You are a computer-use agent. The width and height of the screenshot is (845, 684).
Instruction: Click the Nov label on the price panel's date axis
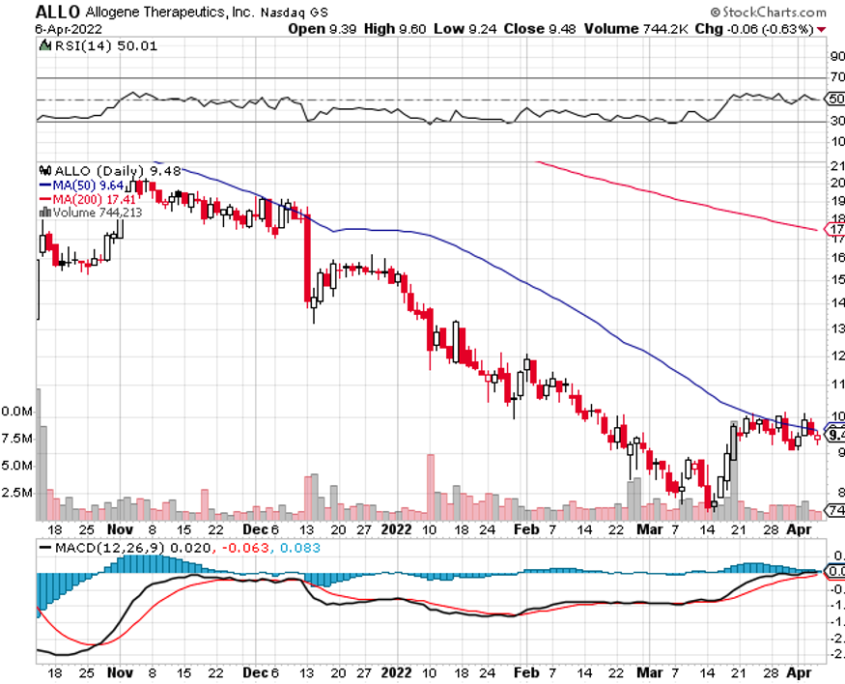pyautogui.click(x=120, y=529)
